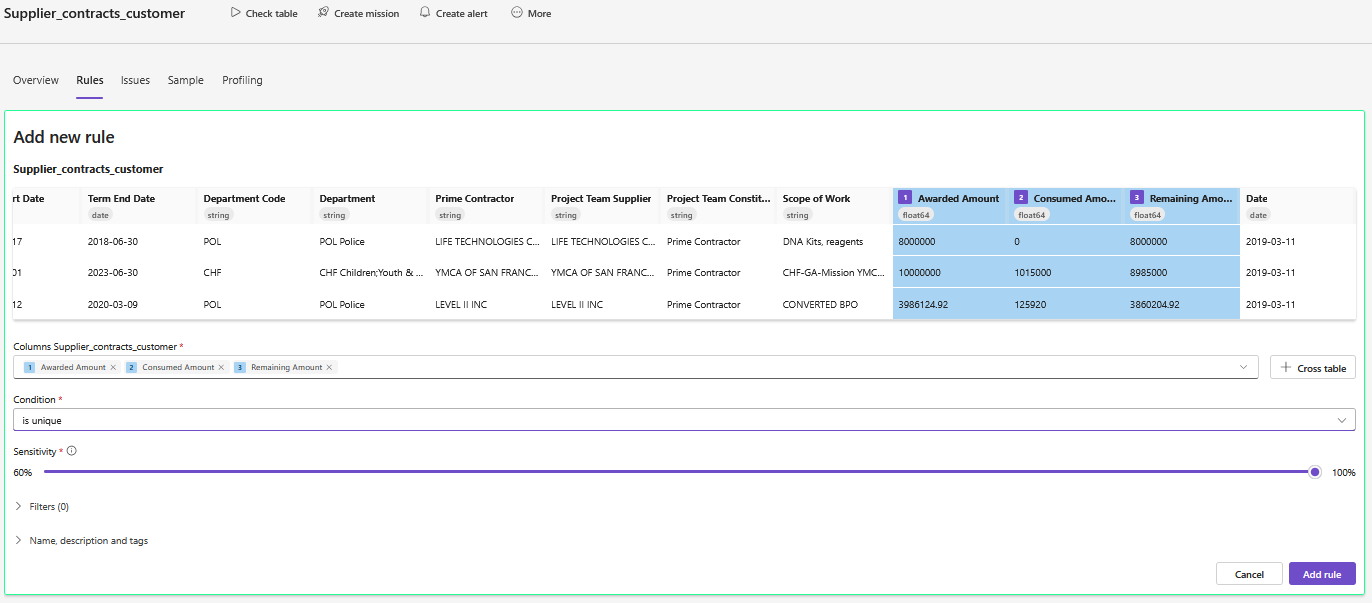Click the Sensitivity slider handle
The height and width of the screenshot is (603, 1372).
click(1315, 472)
